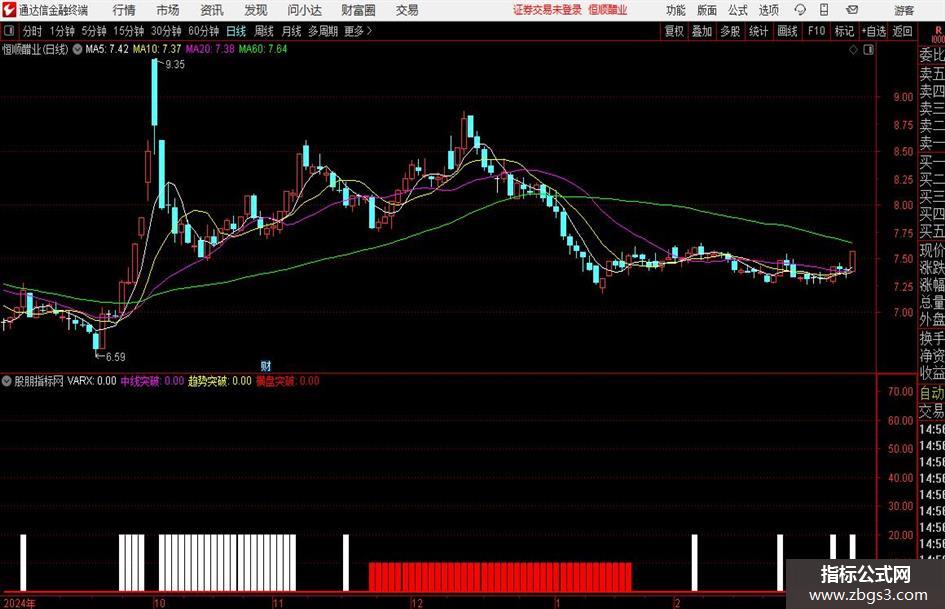Image resolution: width=945 pixels, height=609 pixels.
Task: Switch to 60分钟 period
Action: coord(203,31)
